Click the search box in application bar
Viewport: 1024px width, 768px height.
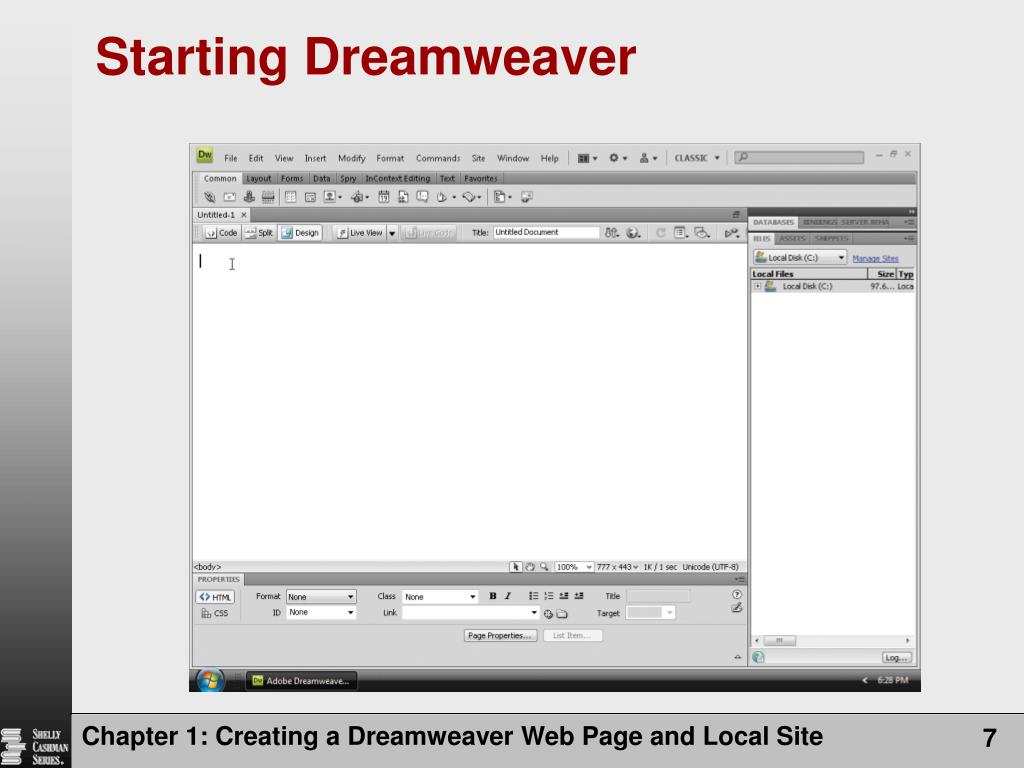tap(799, 157)
